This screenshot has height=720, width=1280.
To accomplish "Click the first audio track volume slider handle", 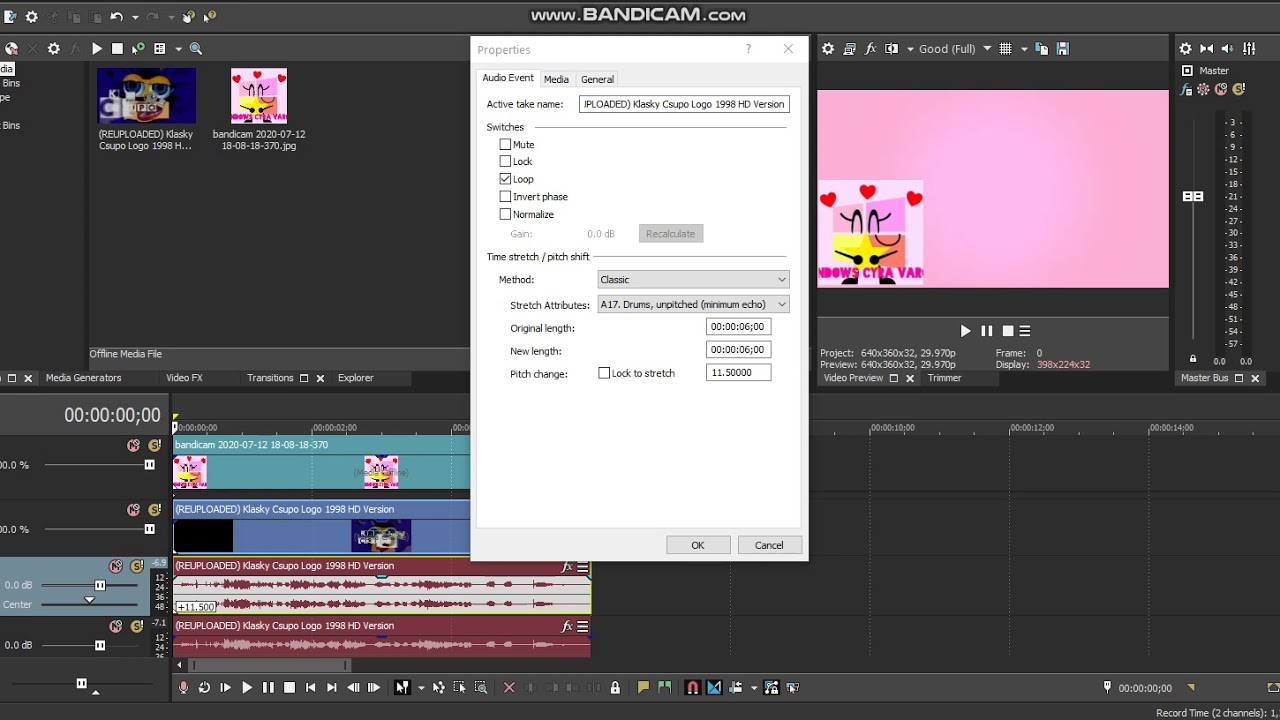I will click(x=100, y=585).
